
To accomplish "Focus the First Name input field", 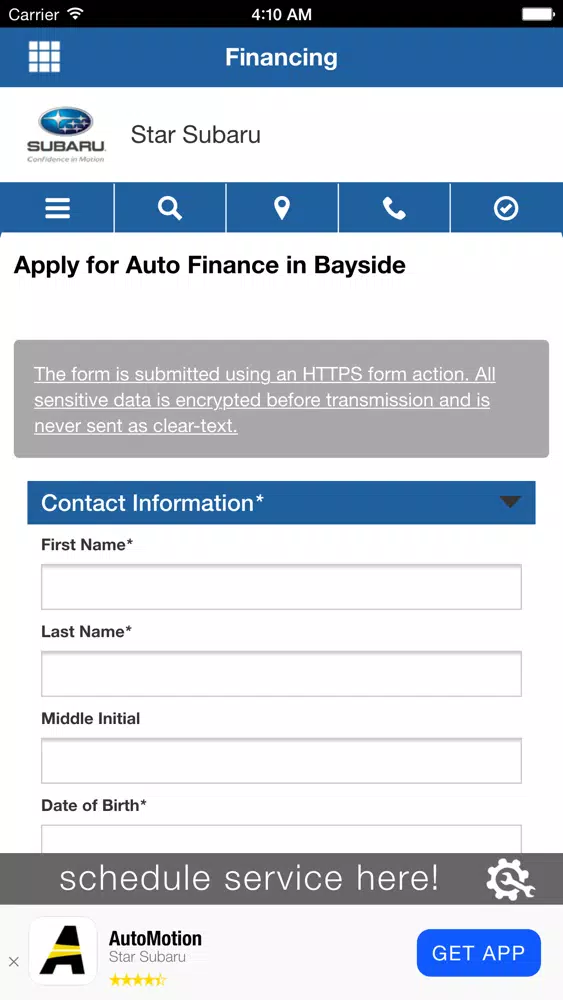I will click(281, 587).
